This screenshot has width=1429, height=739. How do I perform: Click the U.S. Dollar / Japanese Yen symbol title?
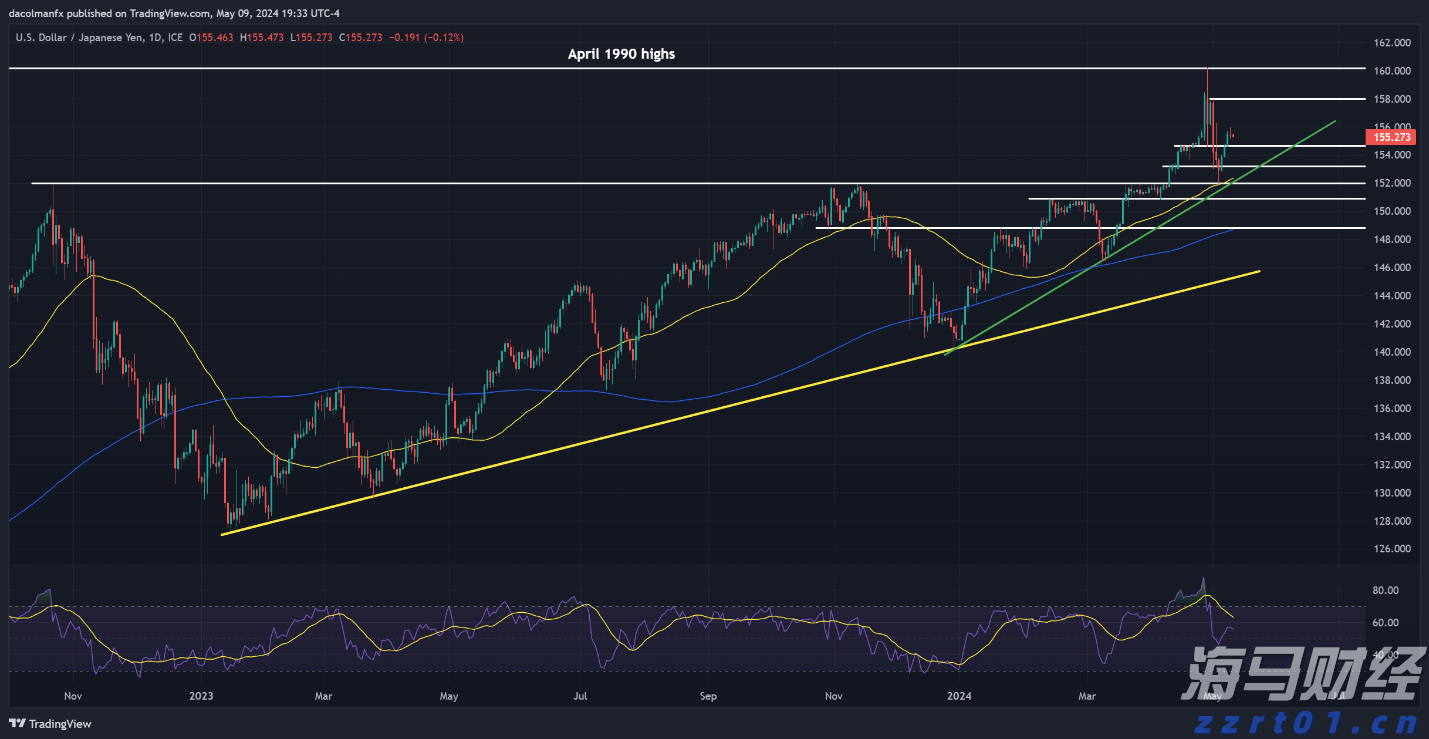(x=80, y=37)
